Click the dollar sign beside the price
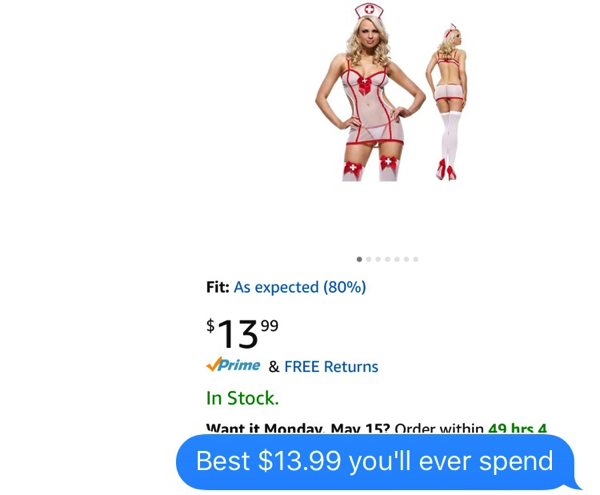The width and height of the screenshot is (600, 495). (210, 326)
